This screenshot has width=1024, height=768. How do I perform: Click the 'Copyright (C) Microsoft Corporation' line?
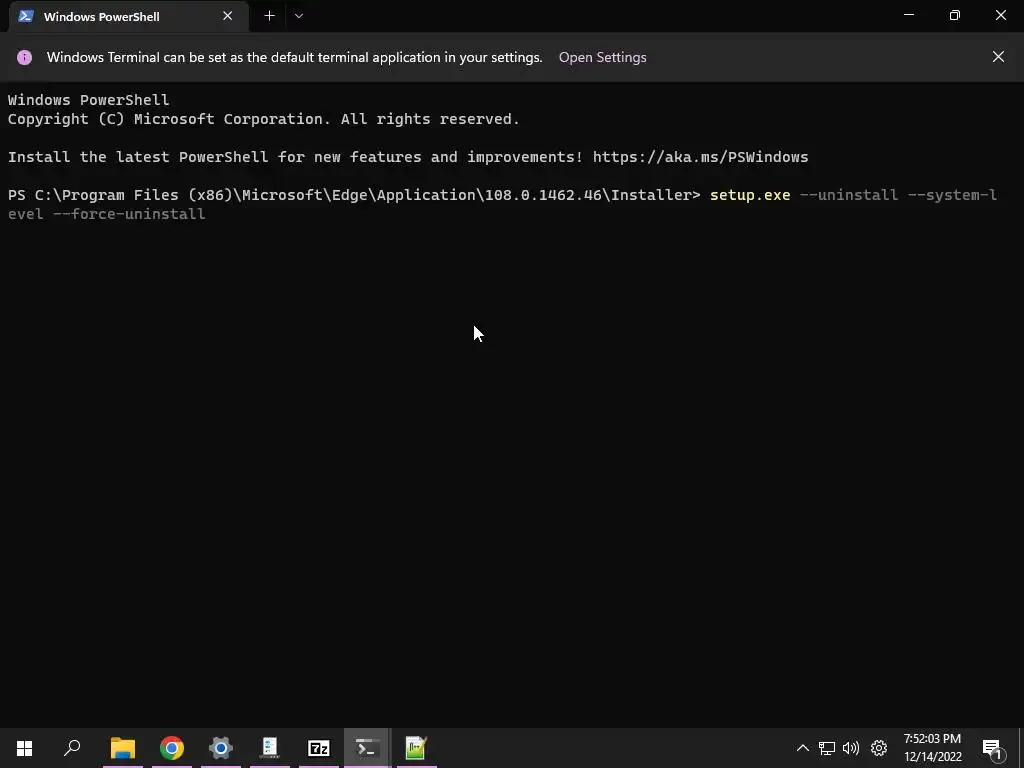263,119
